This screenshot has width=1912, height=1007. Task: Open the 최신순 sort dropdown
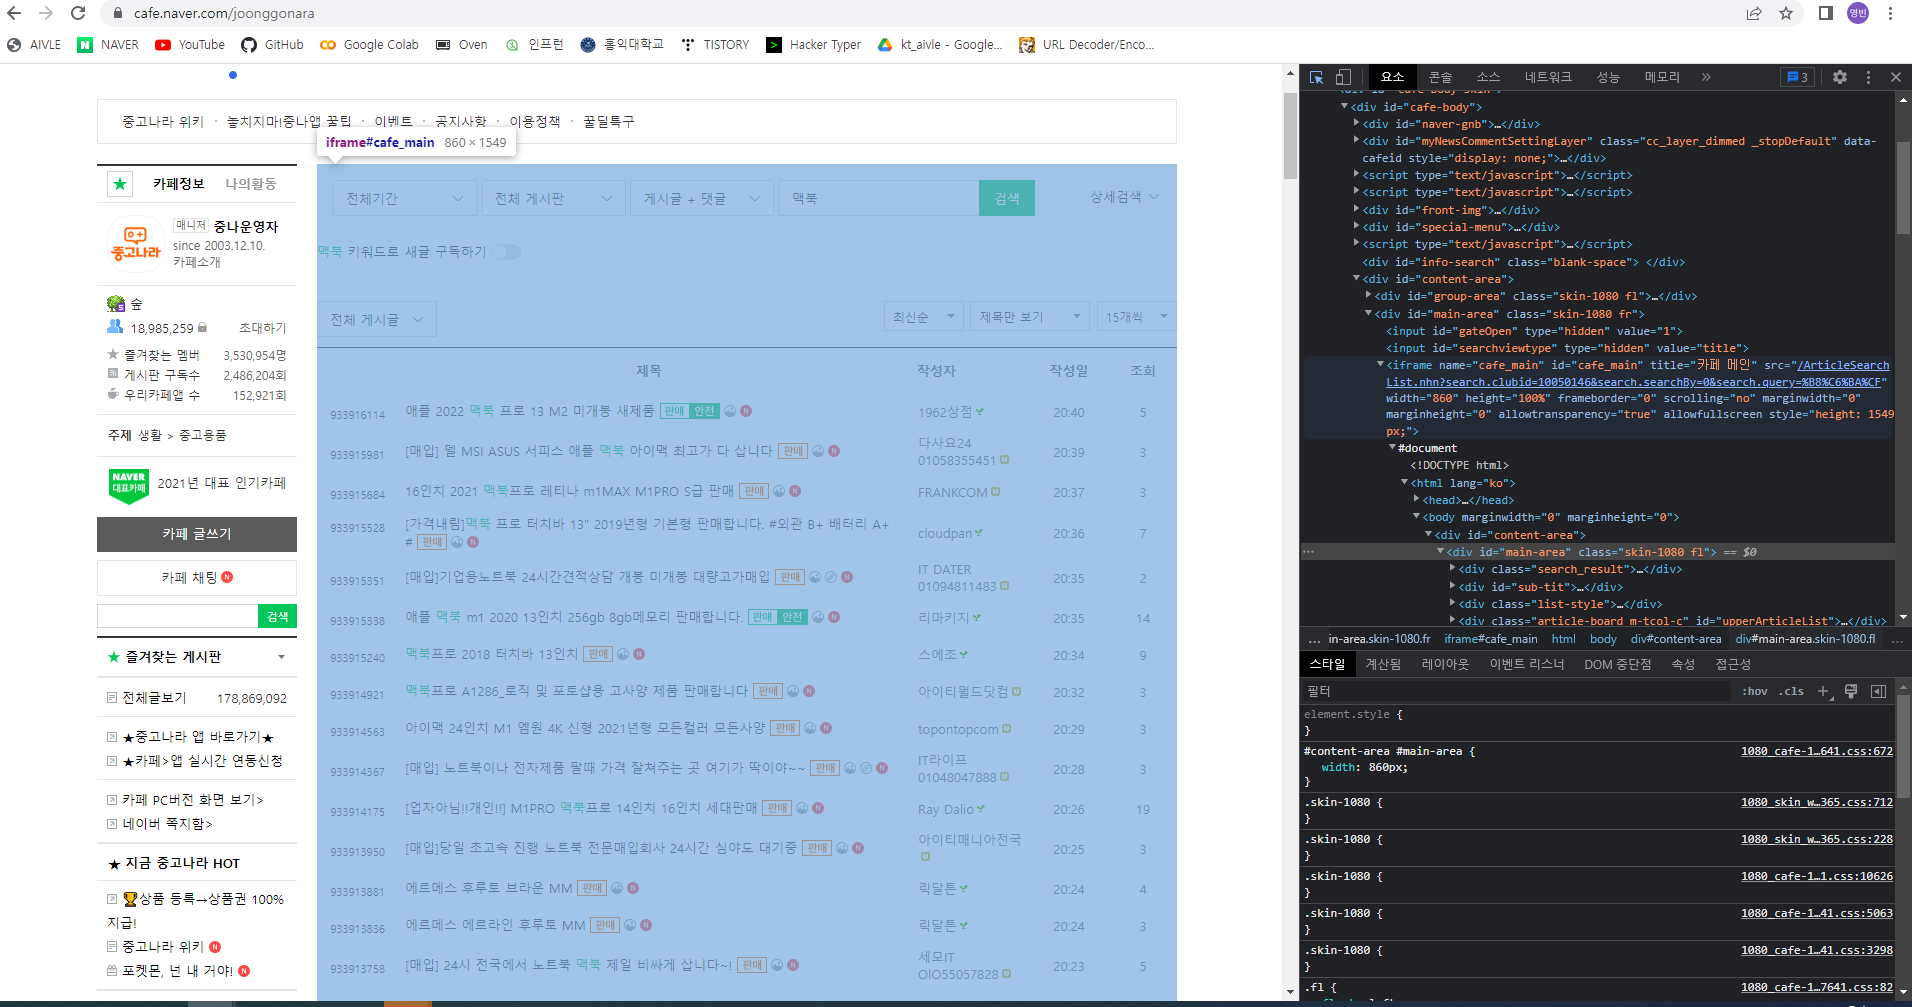(x=924, y=317)
